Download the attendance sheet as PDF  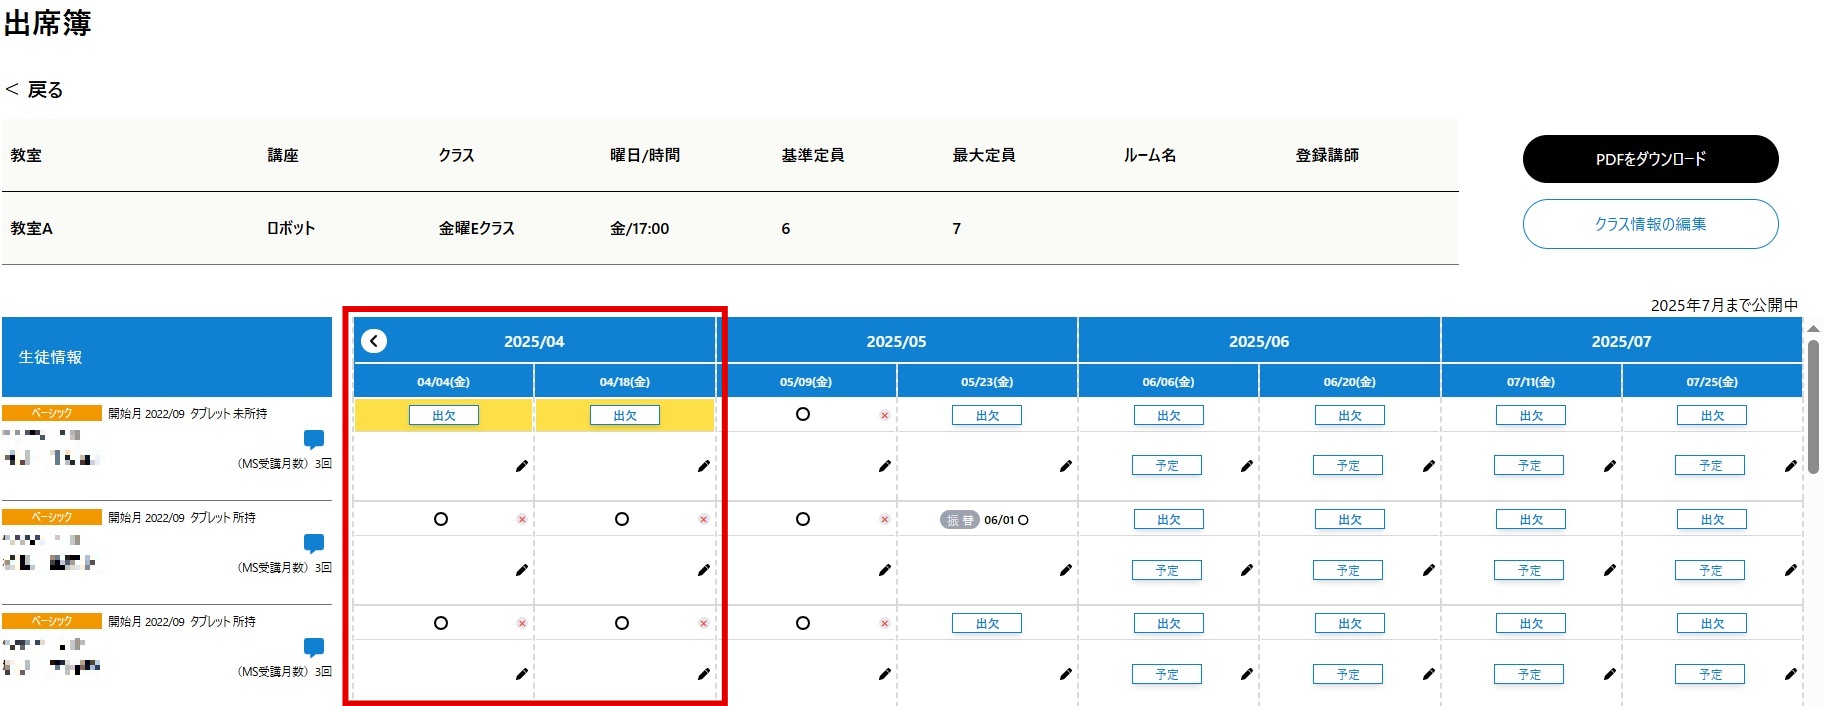(x=1650, y=159)
